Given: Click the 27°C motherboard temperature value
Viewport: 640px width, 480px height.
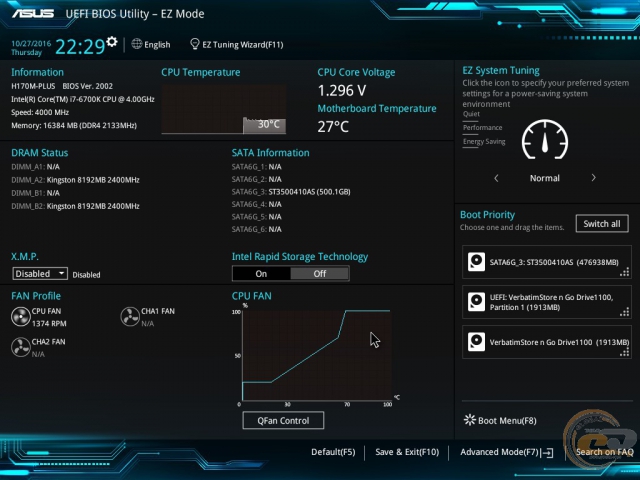Looking at the screenshot, I should [333, 127].
